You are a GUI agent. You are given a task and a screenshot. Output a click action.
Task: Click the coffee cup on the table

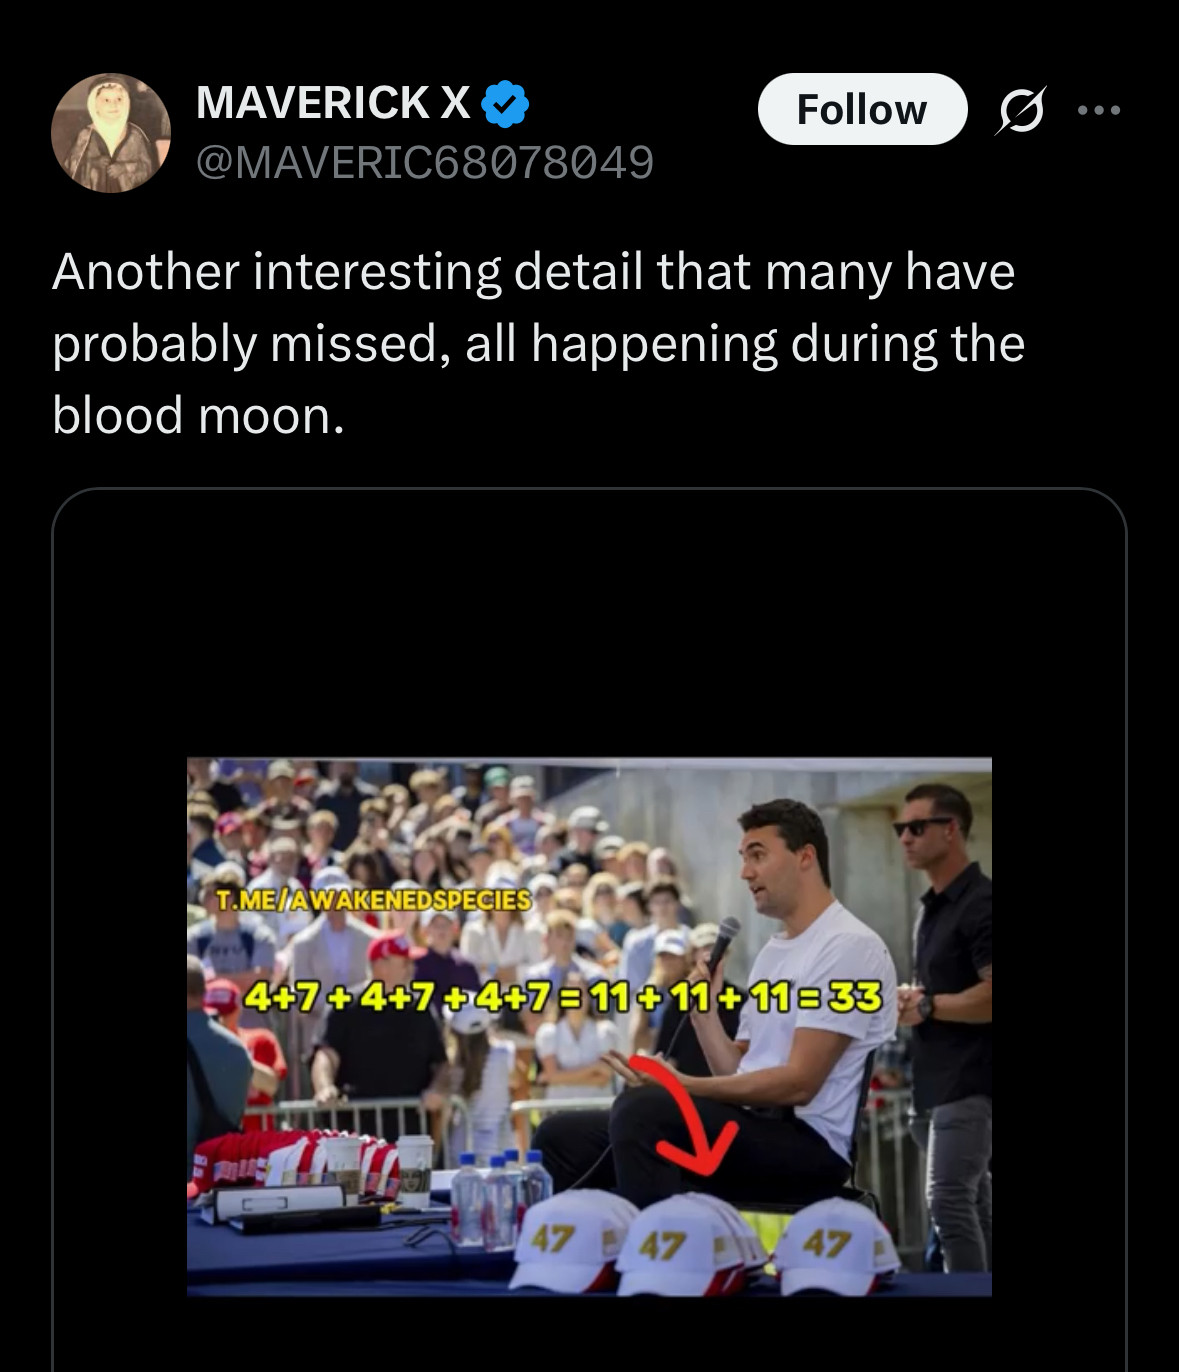point(413,1168)
